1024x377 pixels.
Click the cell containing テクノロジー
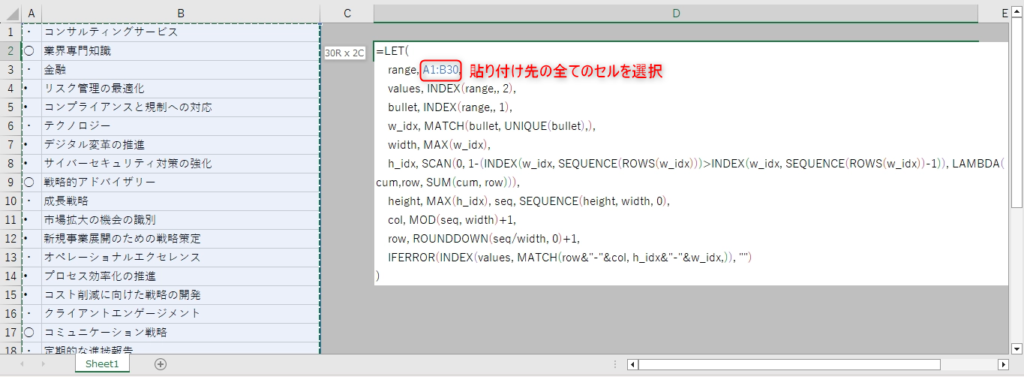click(x=181, y=125)
